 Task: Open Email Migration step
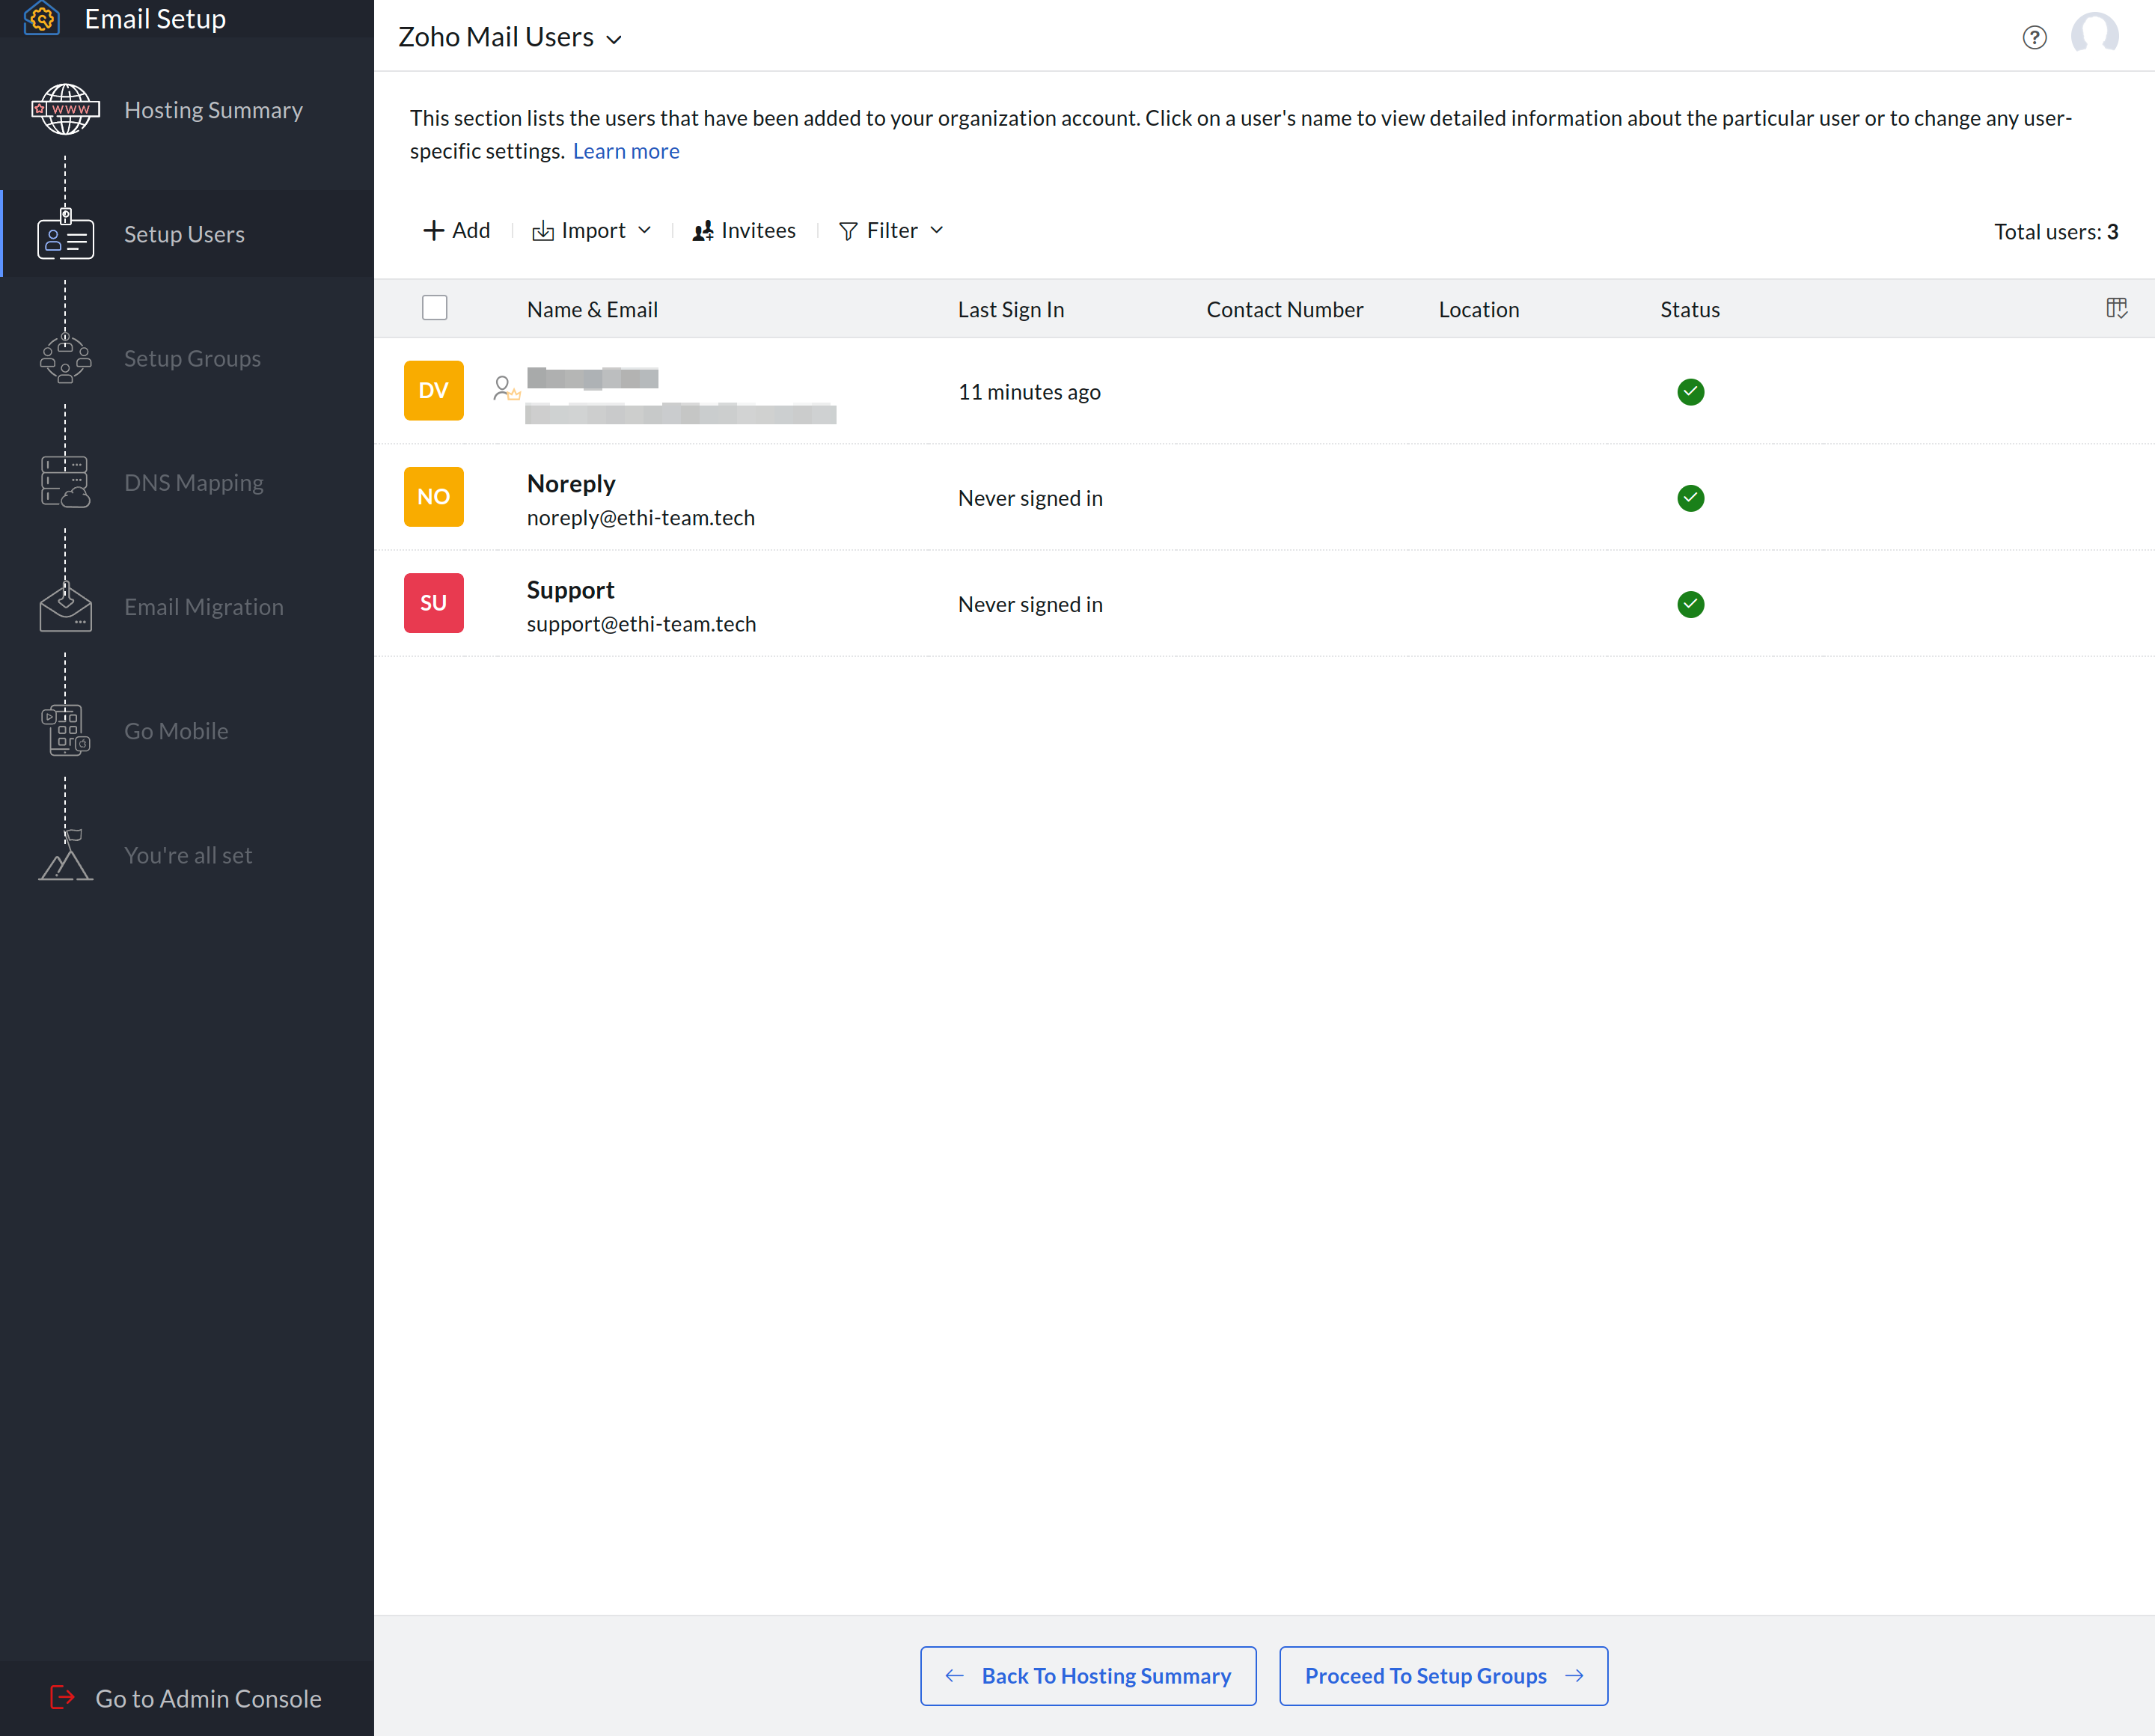(x=204, y=606)
